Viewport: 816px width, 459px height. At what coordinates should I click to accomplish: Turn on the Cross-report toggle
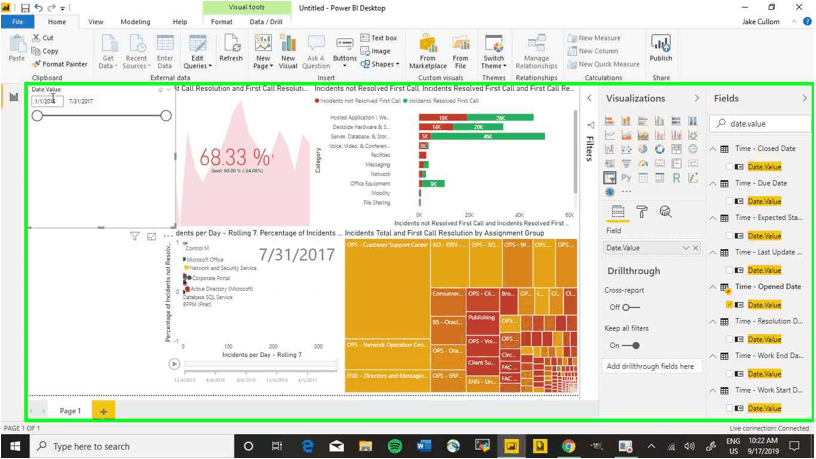[631, 307]
